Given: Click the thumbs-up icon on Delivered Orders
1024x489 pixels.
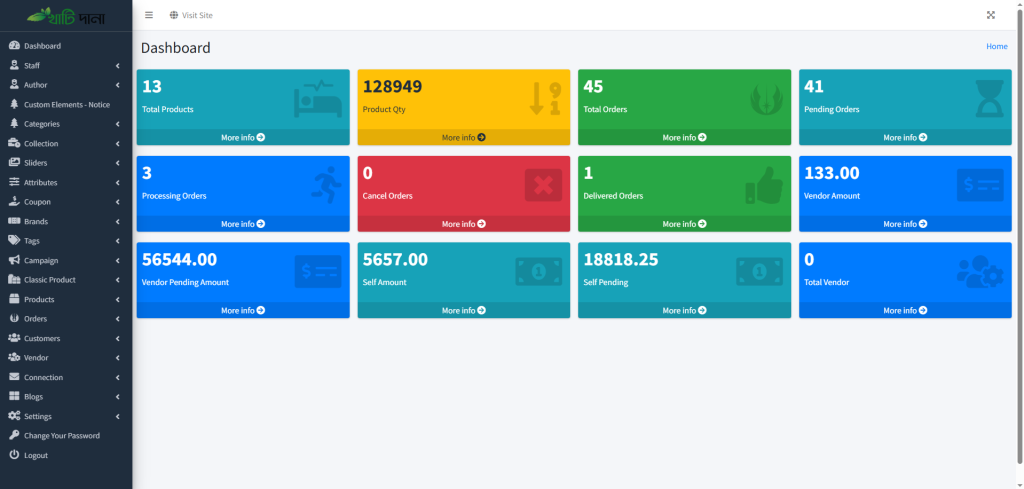Looking at the screenshot, I should 763,184.
